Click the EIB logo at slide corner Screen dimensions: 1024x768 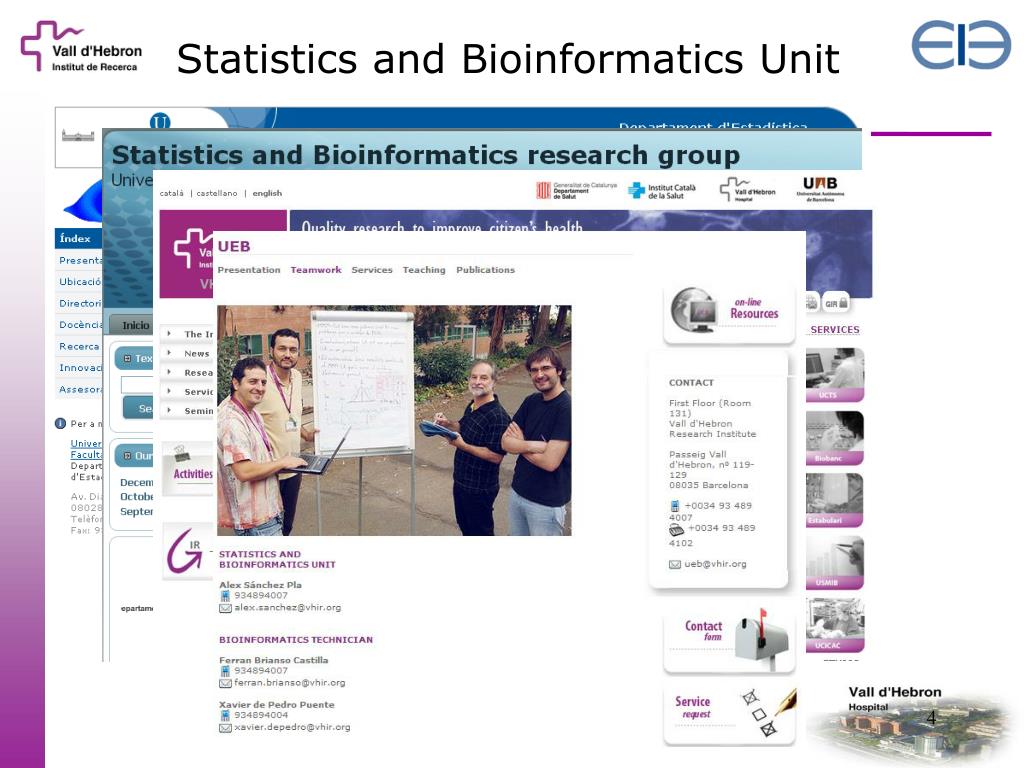(x=961, y=44)
